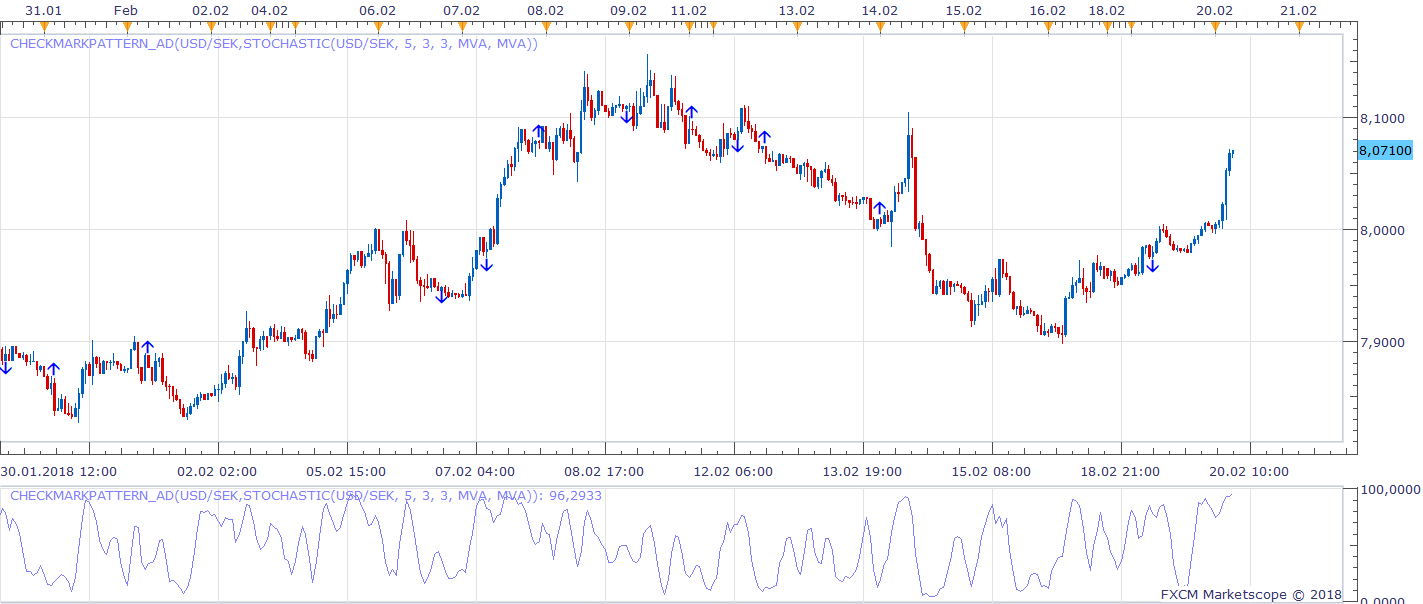Click the 13.02 19:00 time axis label
1423x604 pixels.
[863, 471]
